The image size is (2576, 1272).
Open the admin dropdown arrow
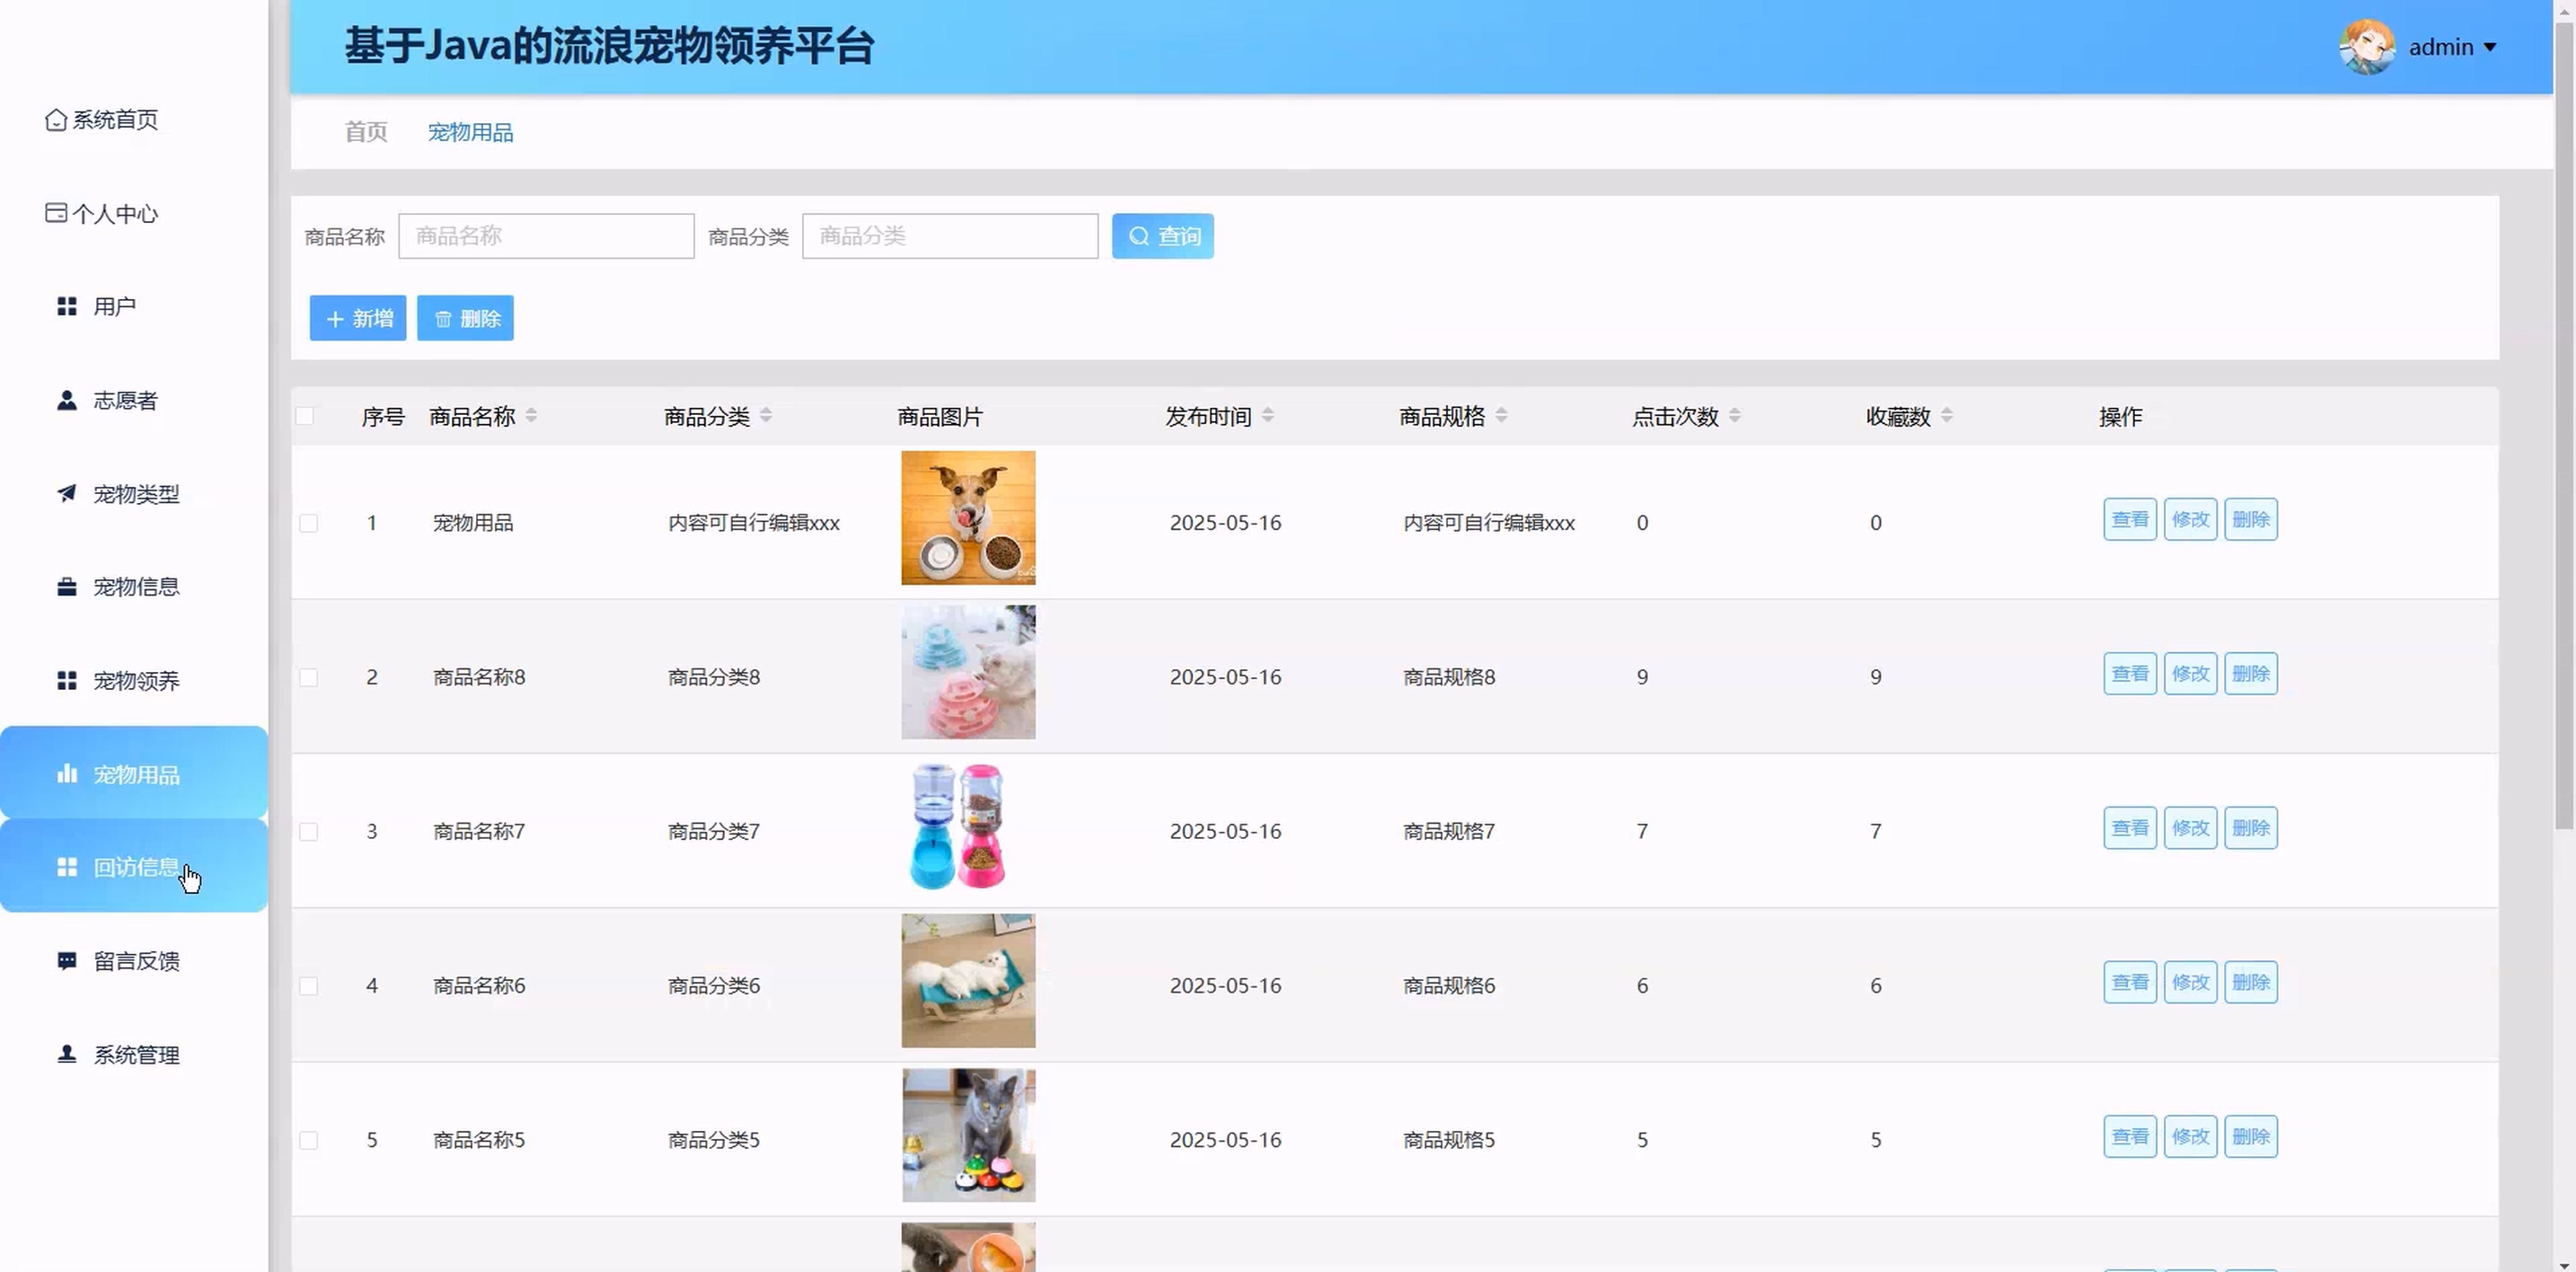click(2490, 47)
